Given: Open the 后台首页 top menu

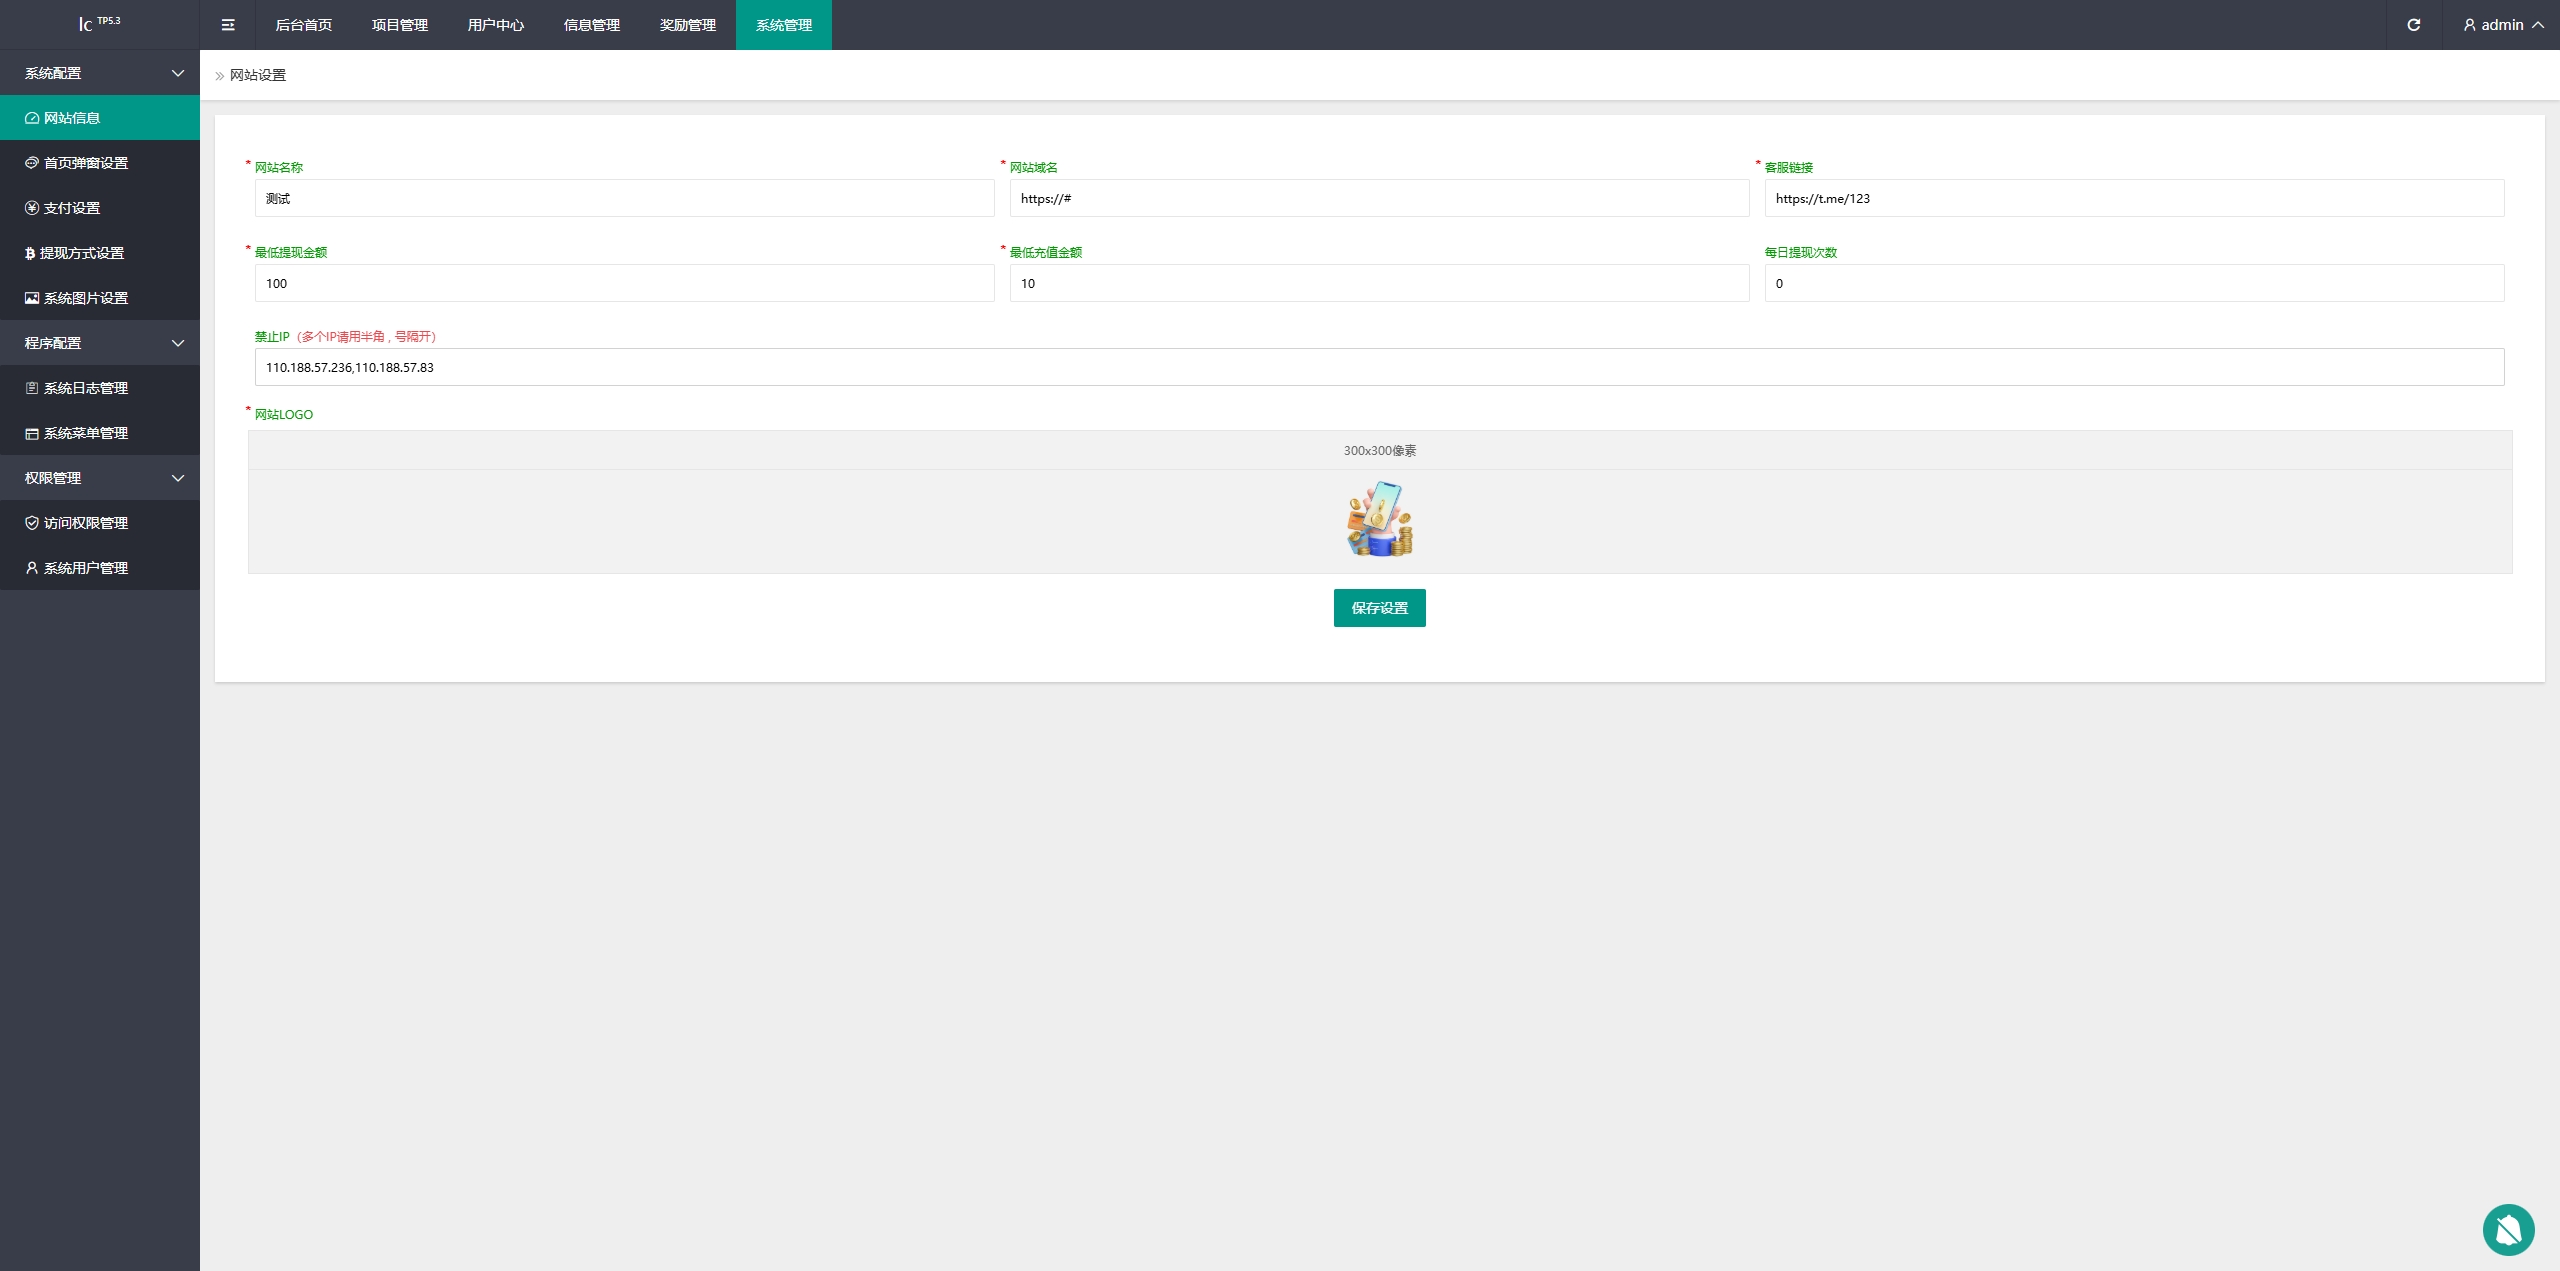Looking at the screenshot, I should tap(304, 25).
